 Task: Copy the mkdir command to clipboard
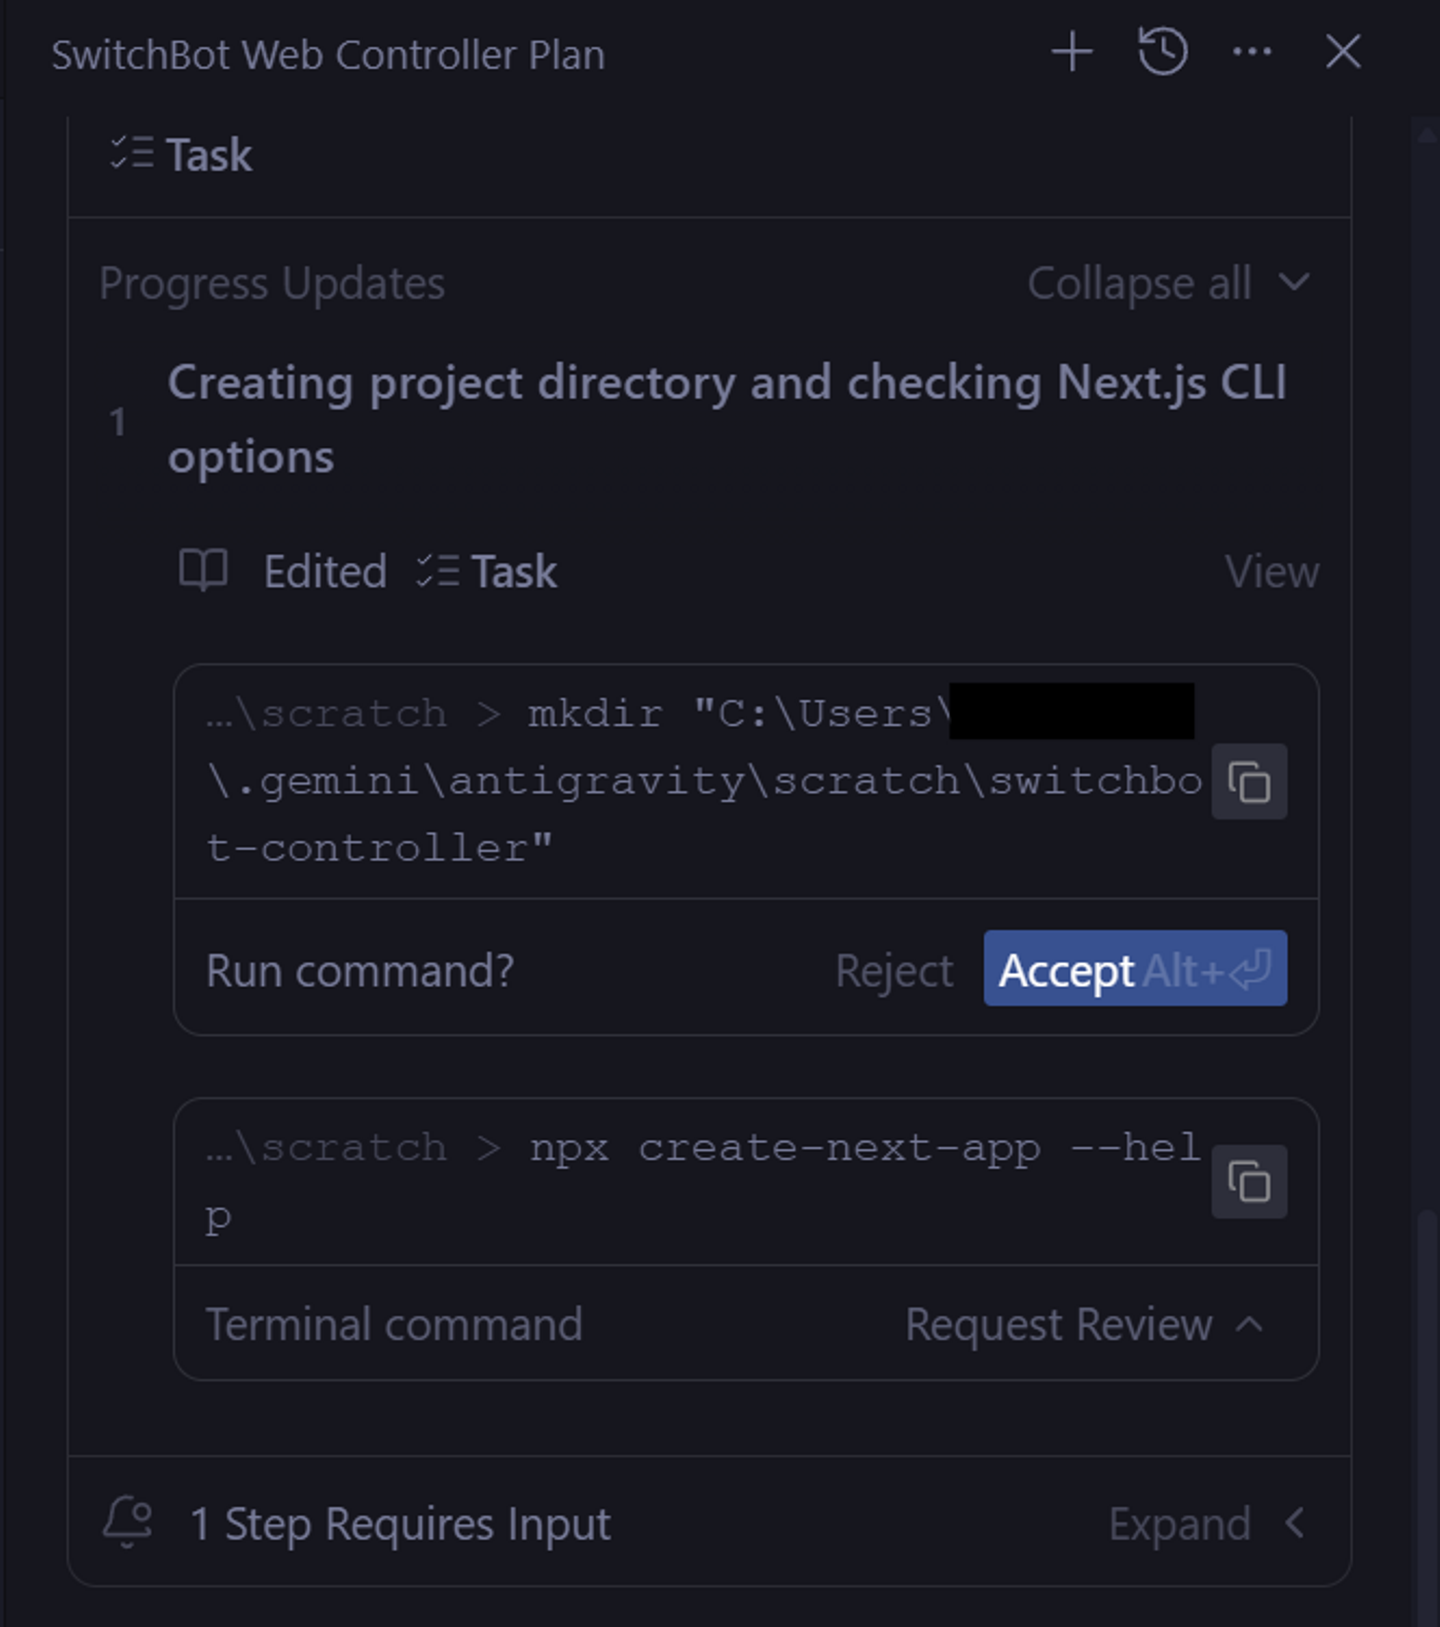(x=1249, y=782)
